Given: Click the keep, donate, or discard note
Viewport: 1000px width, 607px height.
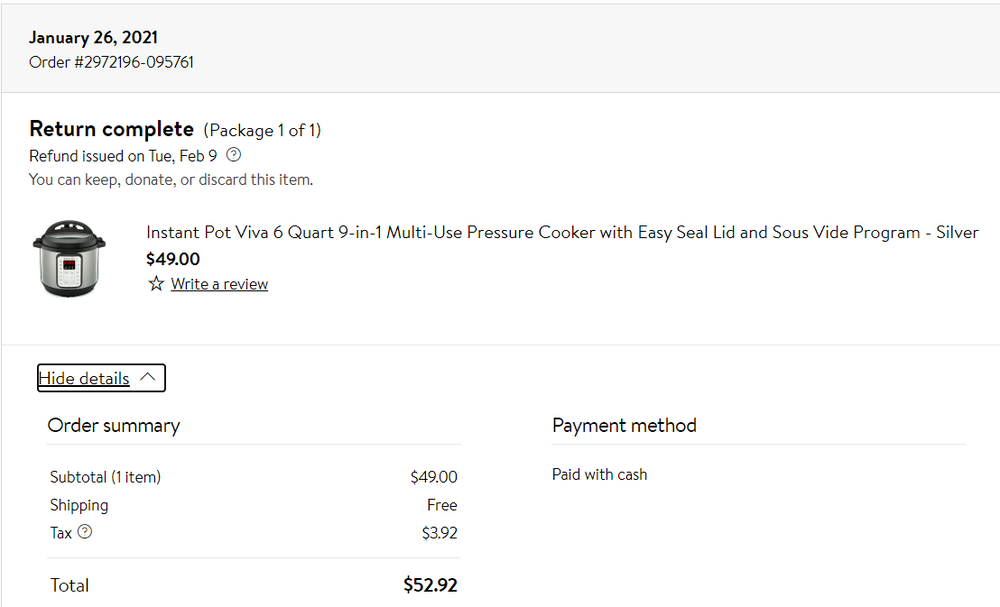Looking at the screenshot, I should tap(171, 180).
